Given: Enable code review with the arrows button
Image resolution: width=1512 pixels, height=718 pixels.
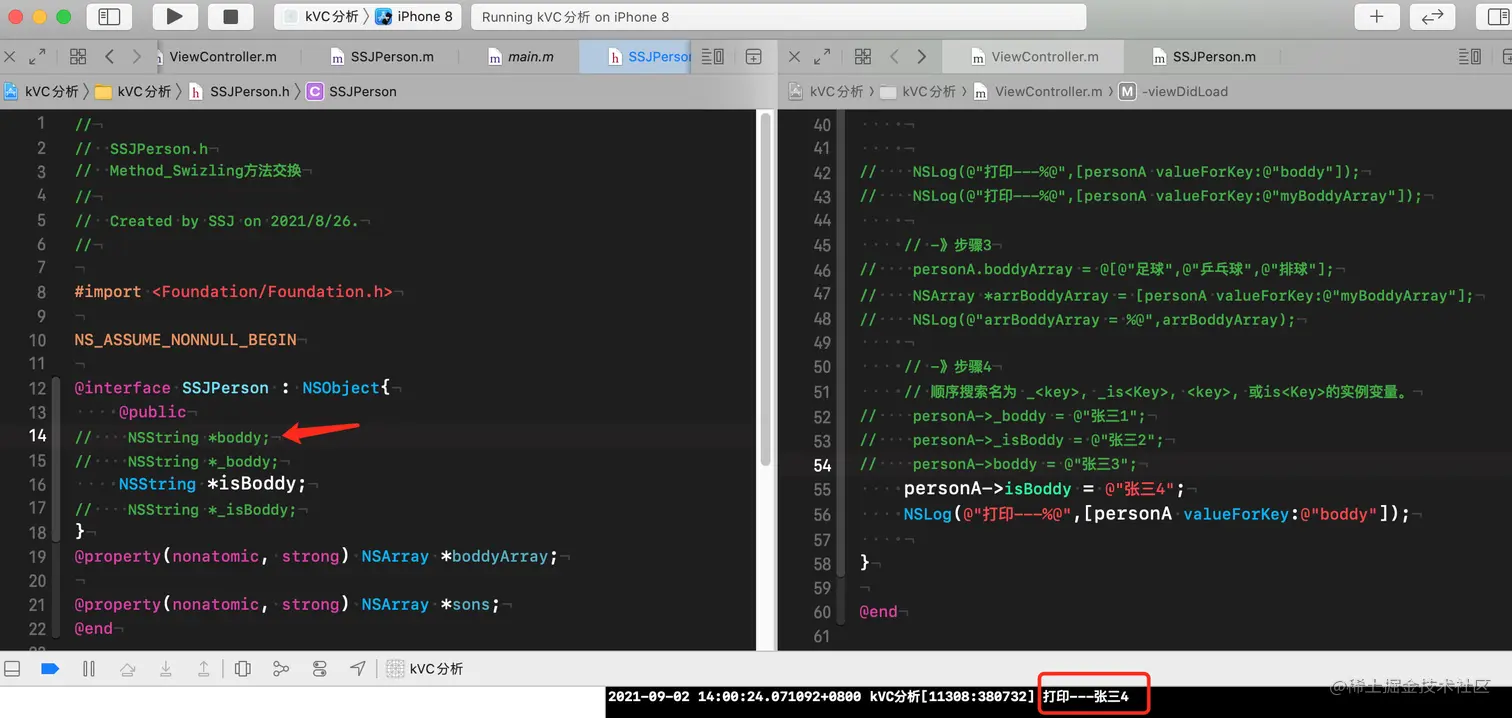Looking at the screenshot, I should pos(1432,16).
